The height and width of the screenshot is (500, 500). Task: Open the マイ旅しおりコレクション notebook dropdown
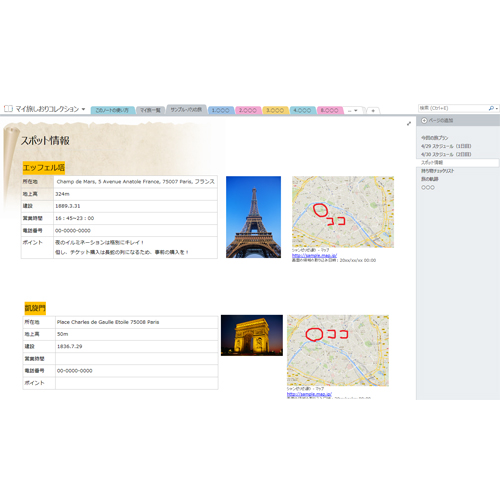click(83, 109)
